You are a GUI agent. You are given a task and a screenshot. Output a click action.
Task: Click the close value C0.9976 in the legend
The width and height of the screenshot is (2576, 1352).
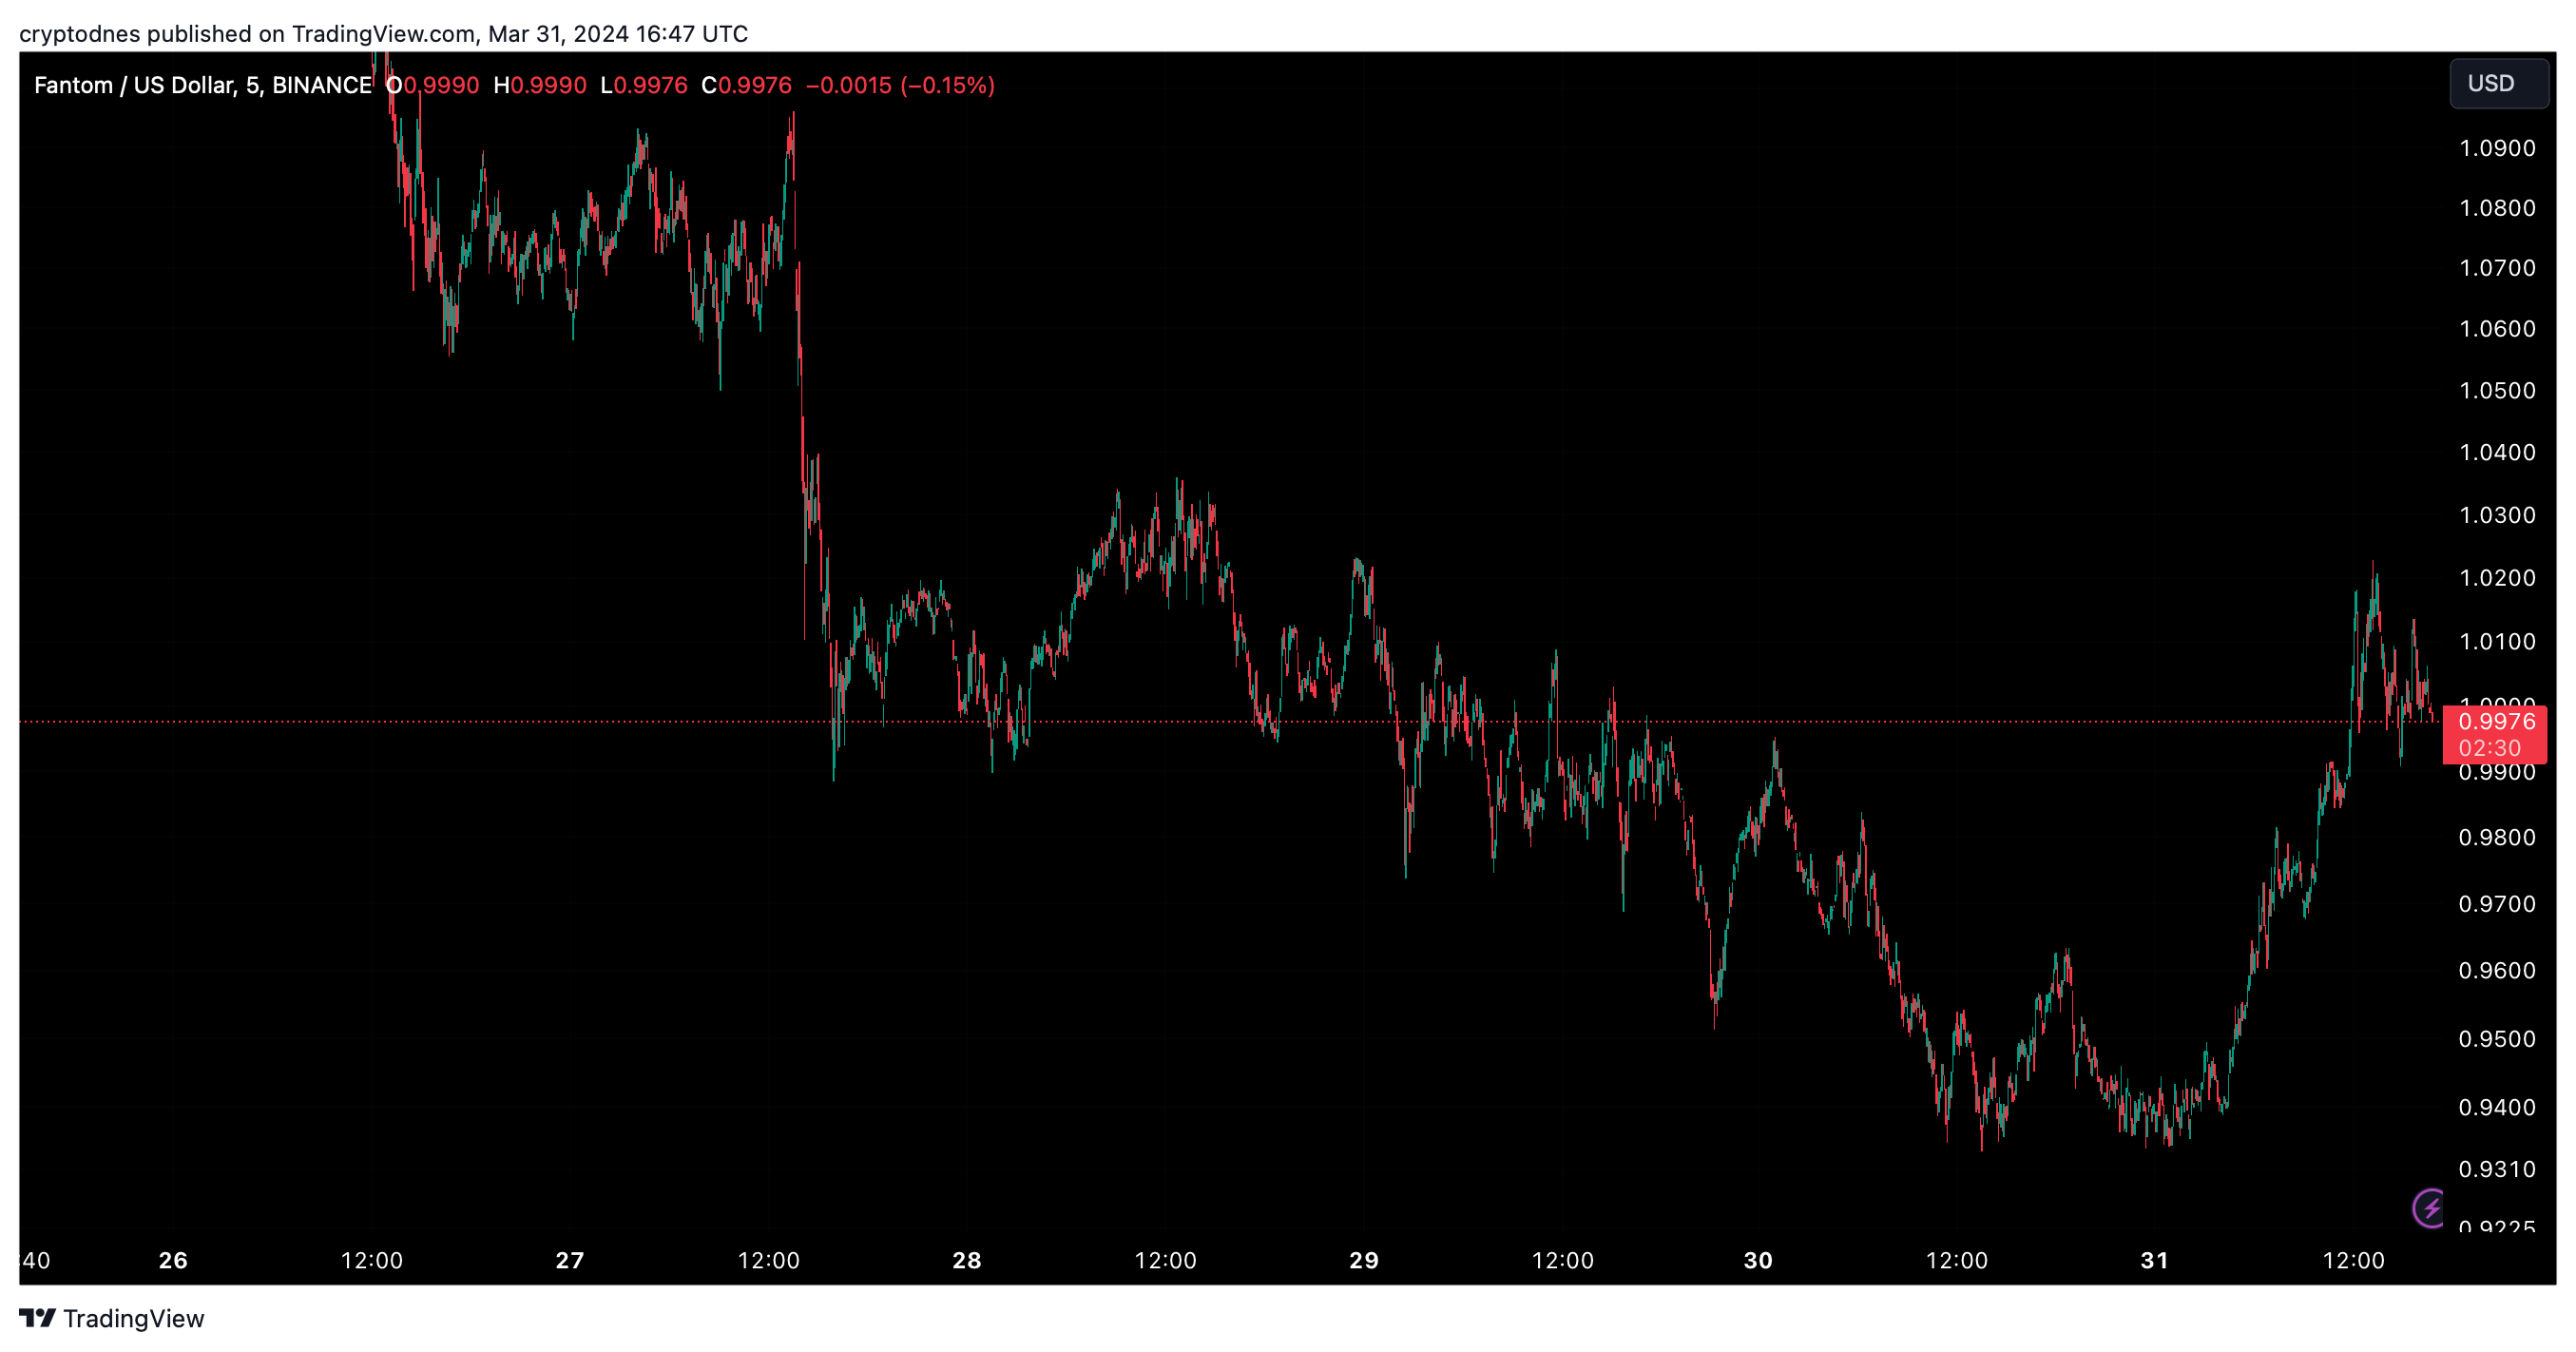746,86
